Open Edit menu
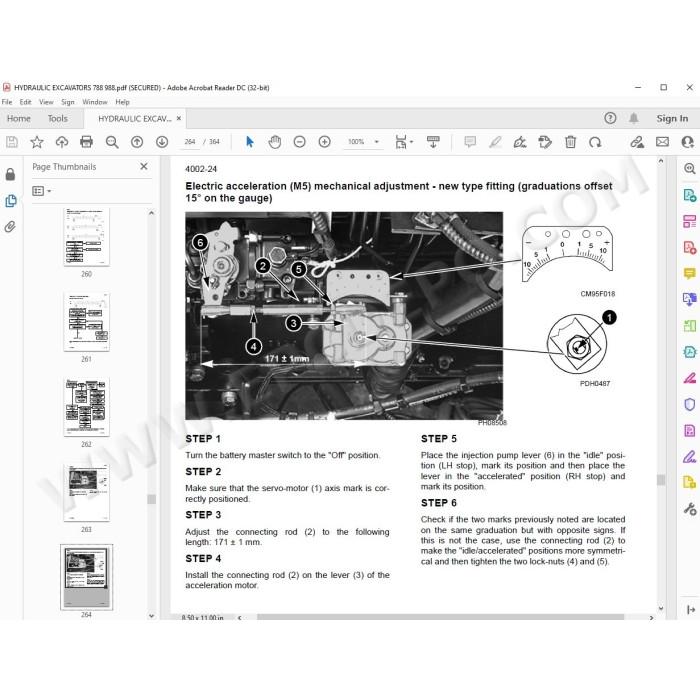This screenshot has width=700, height=700. (25, 102)
